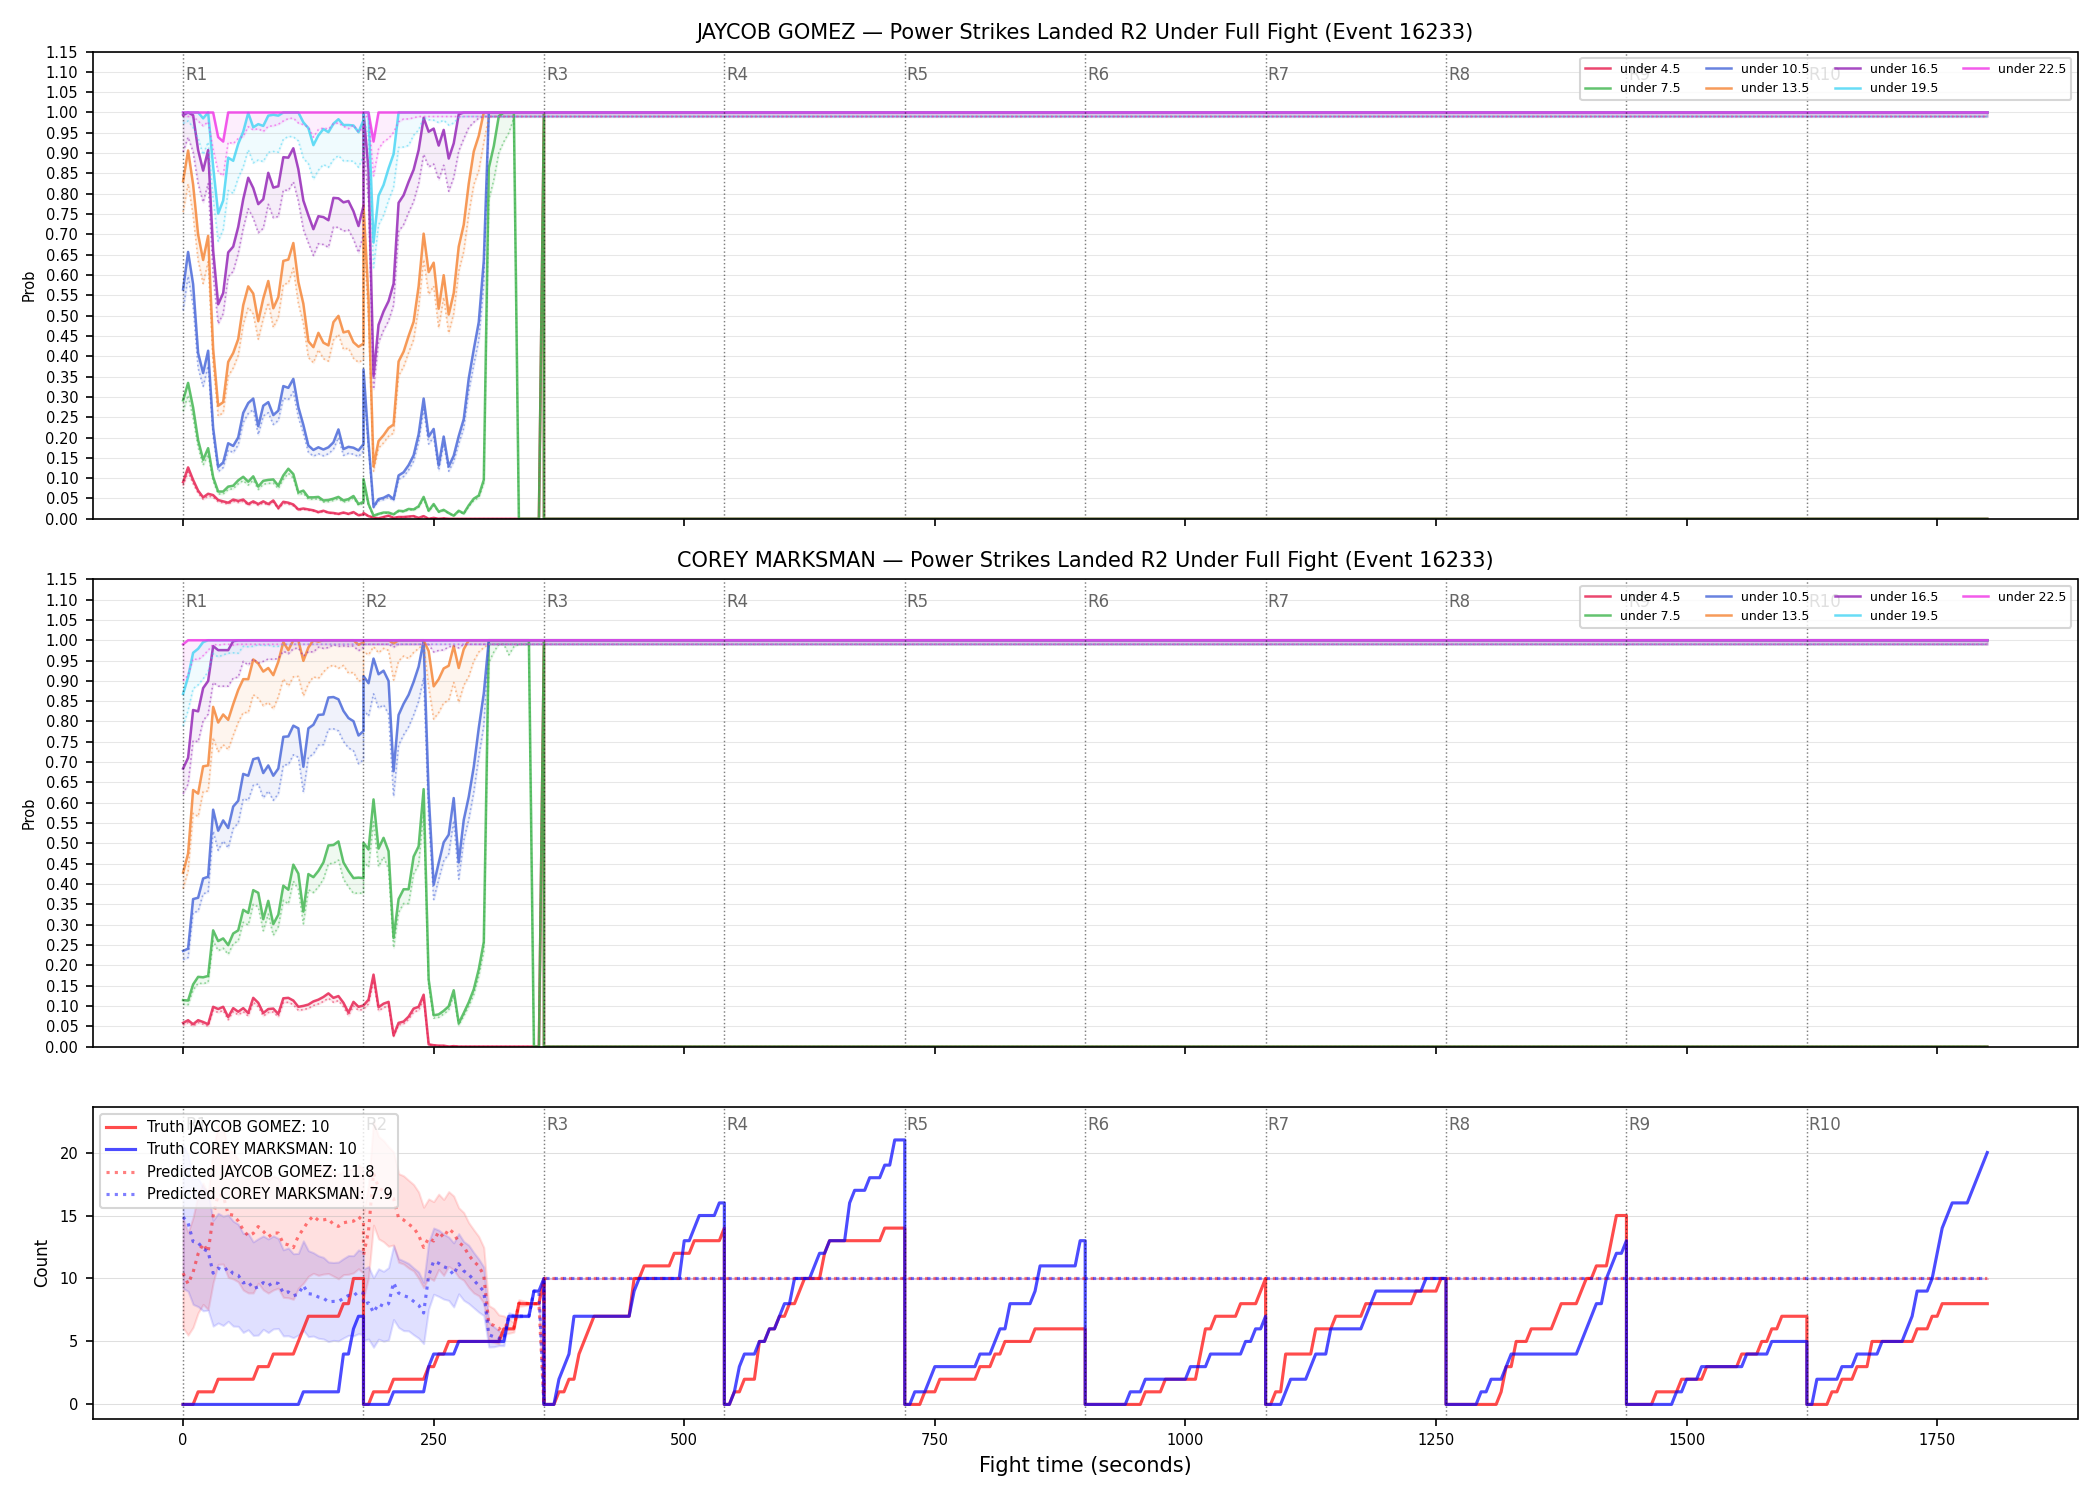Click the R5 round marker in bottom chart
Screen dimensions: 2100x1500
(917, 1124)
